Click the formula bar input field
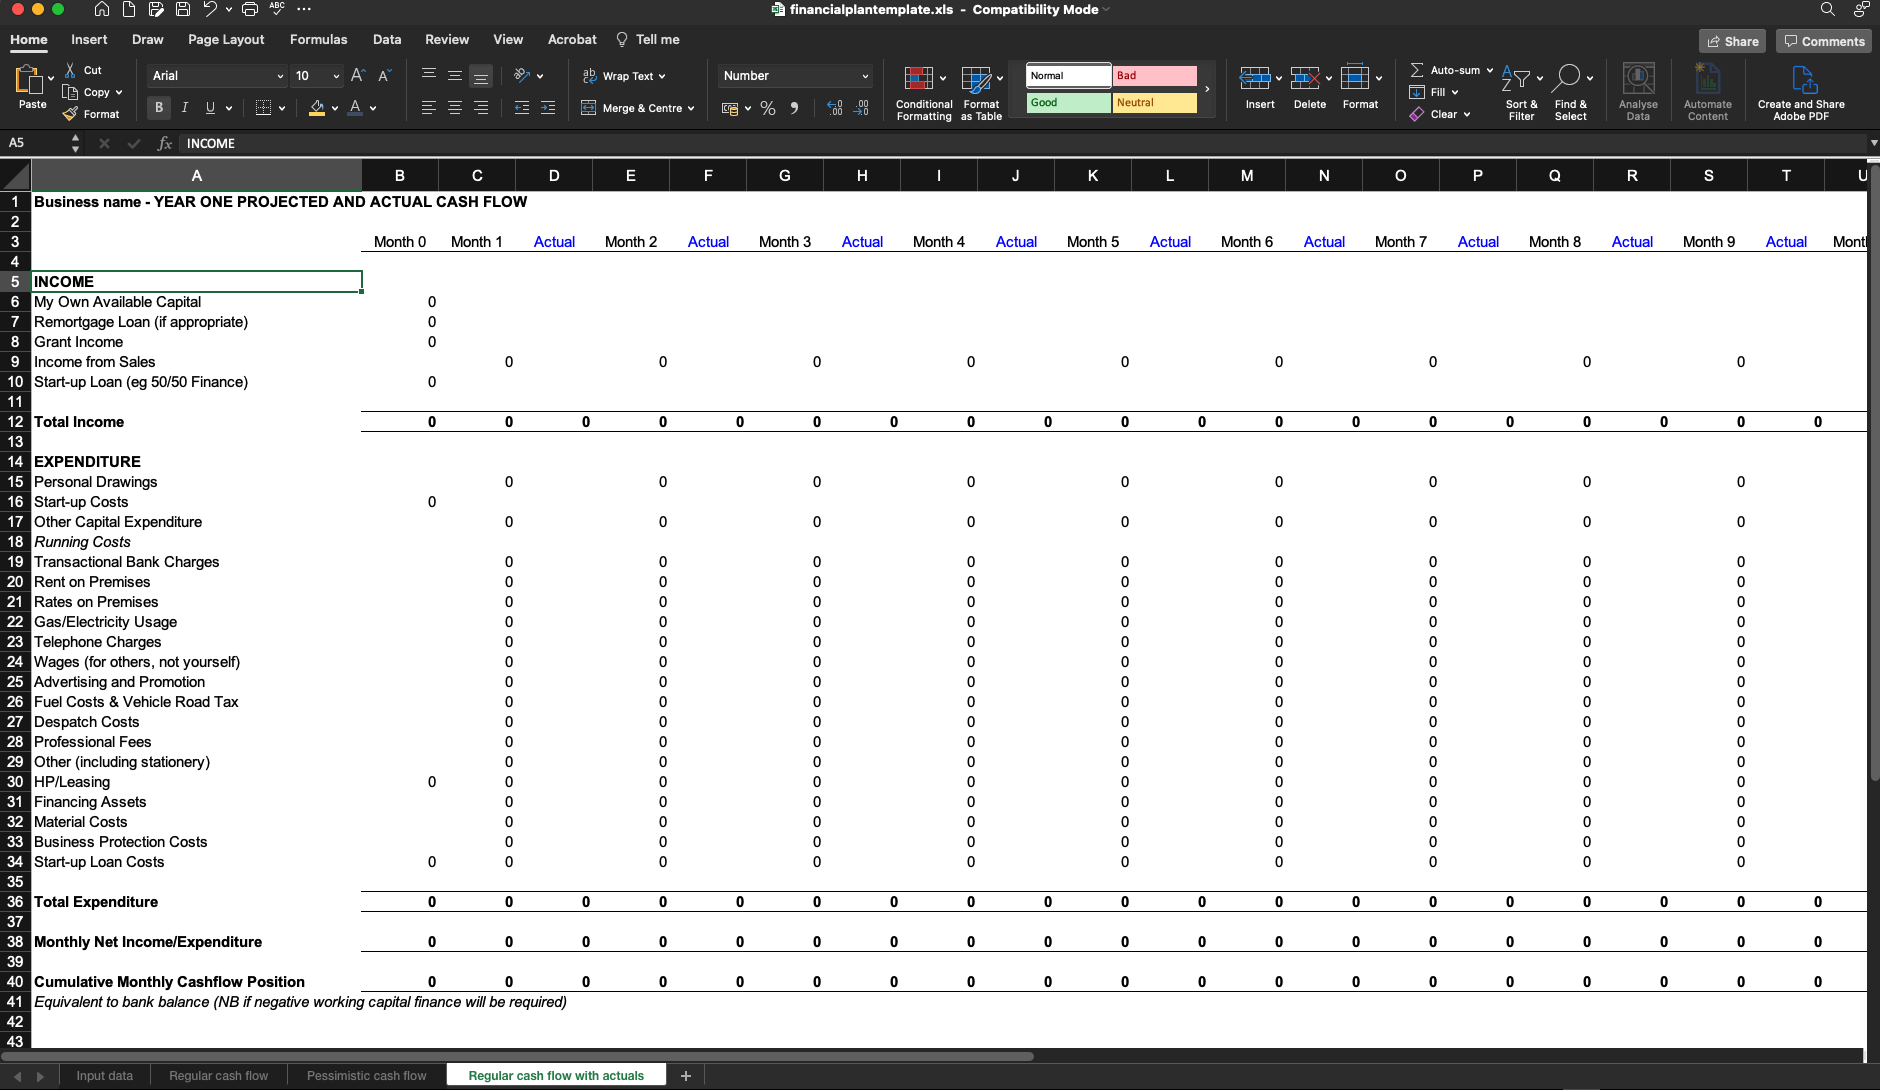Screen dimensions: 1880x1090 pyautogui.click(x=1000, y=144)
